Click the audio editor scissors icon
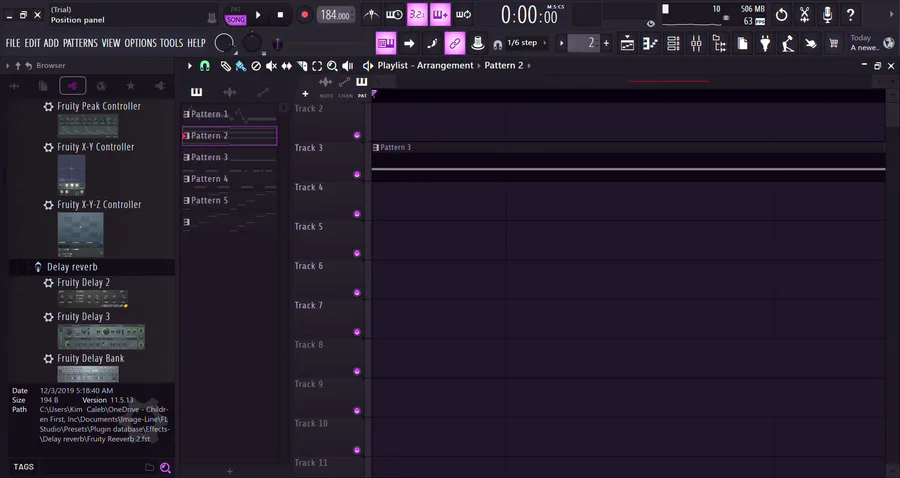 [x=804, y=15]
